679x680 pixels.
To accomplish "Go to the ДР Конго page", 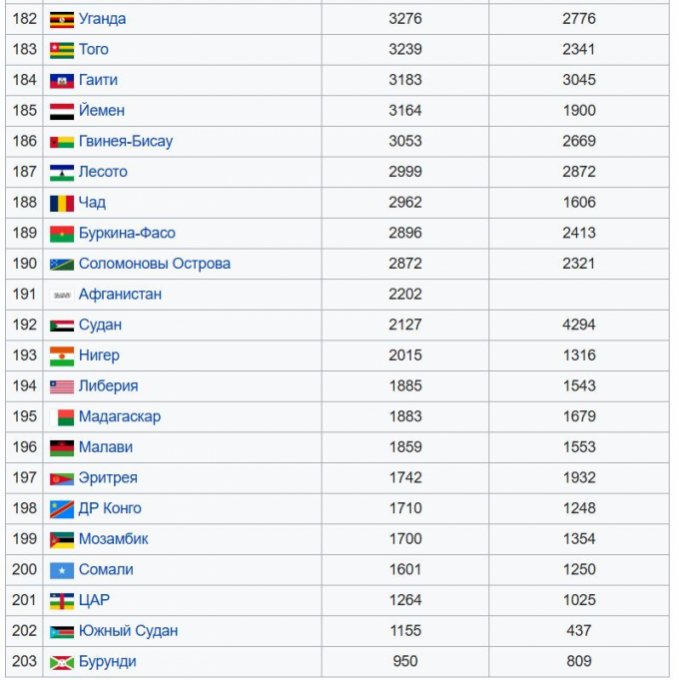I will [110, 508].
